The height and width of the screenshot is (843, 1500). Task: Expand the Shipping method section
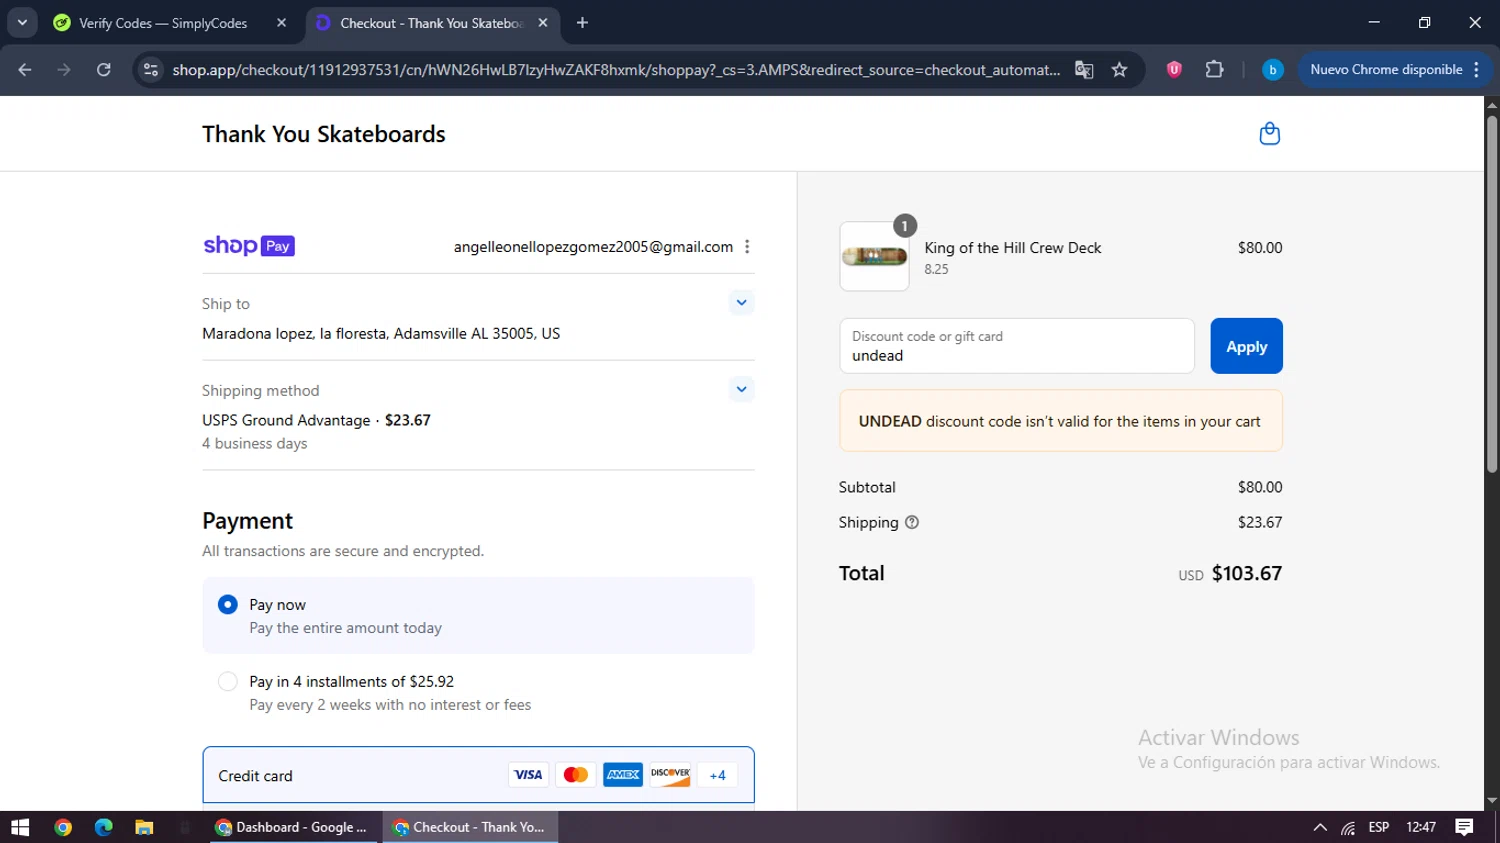[x=741, y=389]
